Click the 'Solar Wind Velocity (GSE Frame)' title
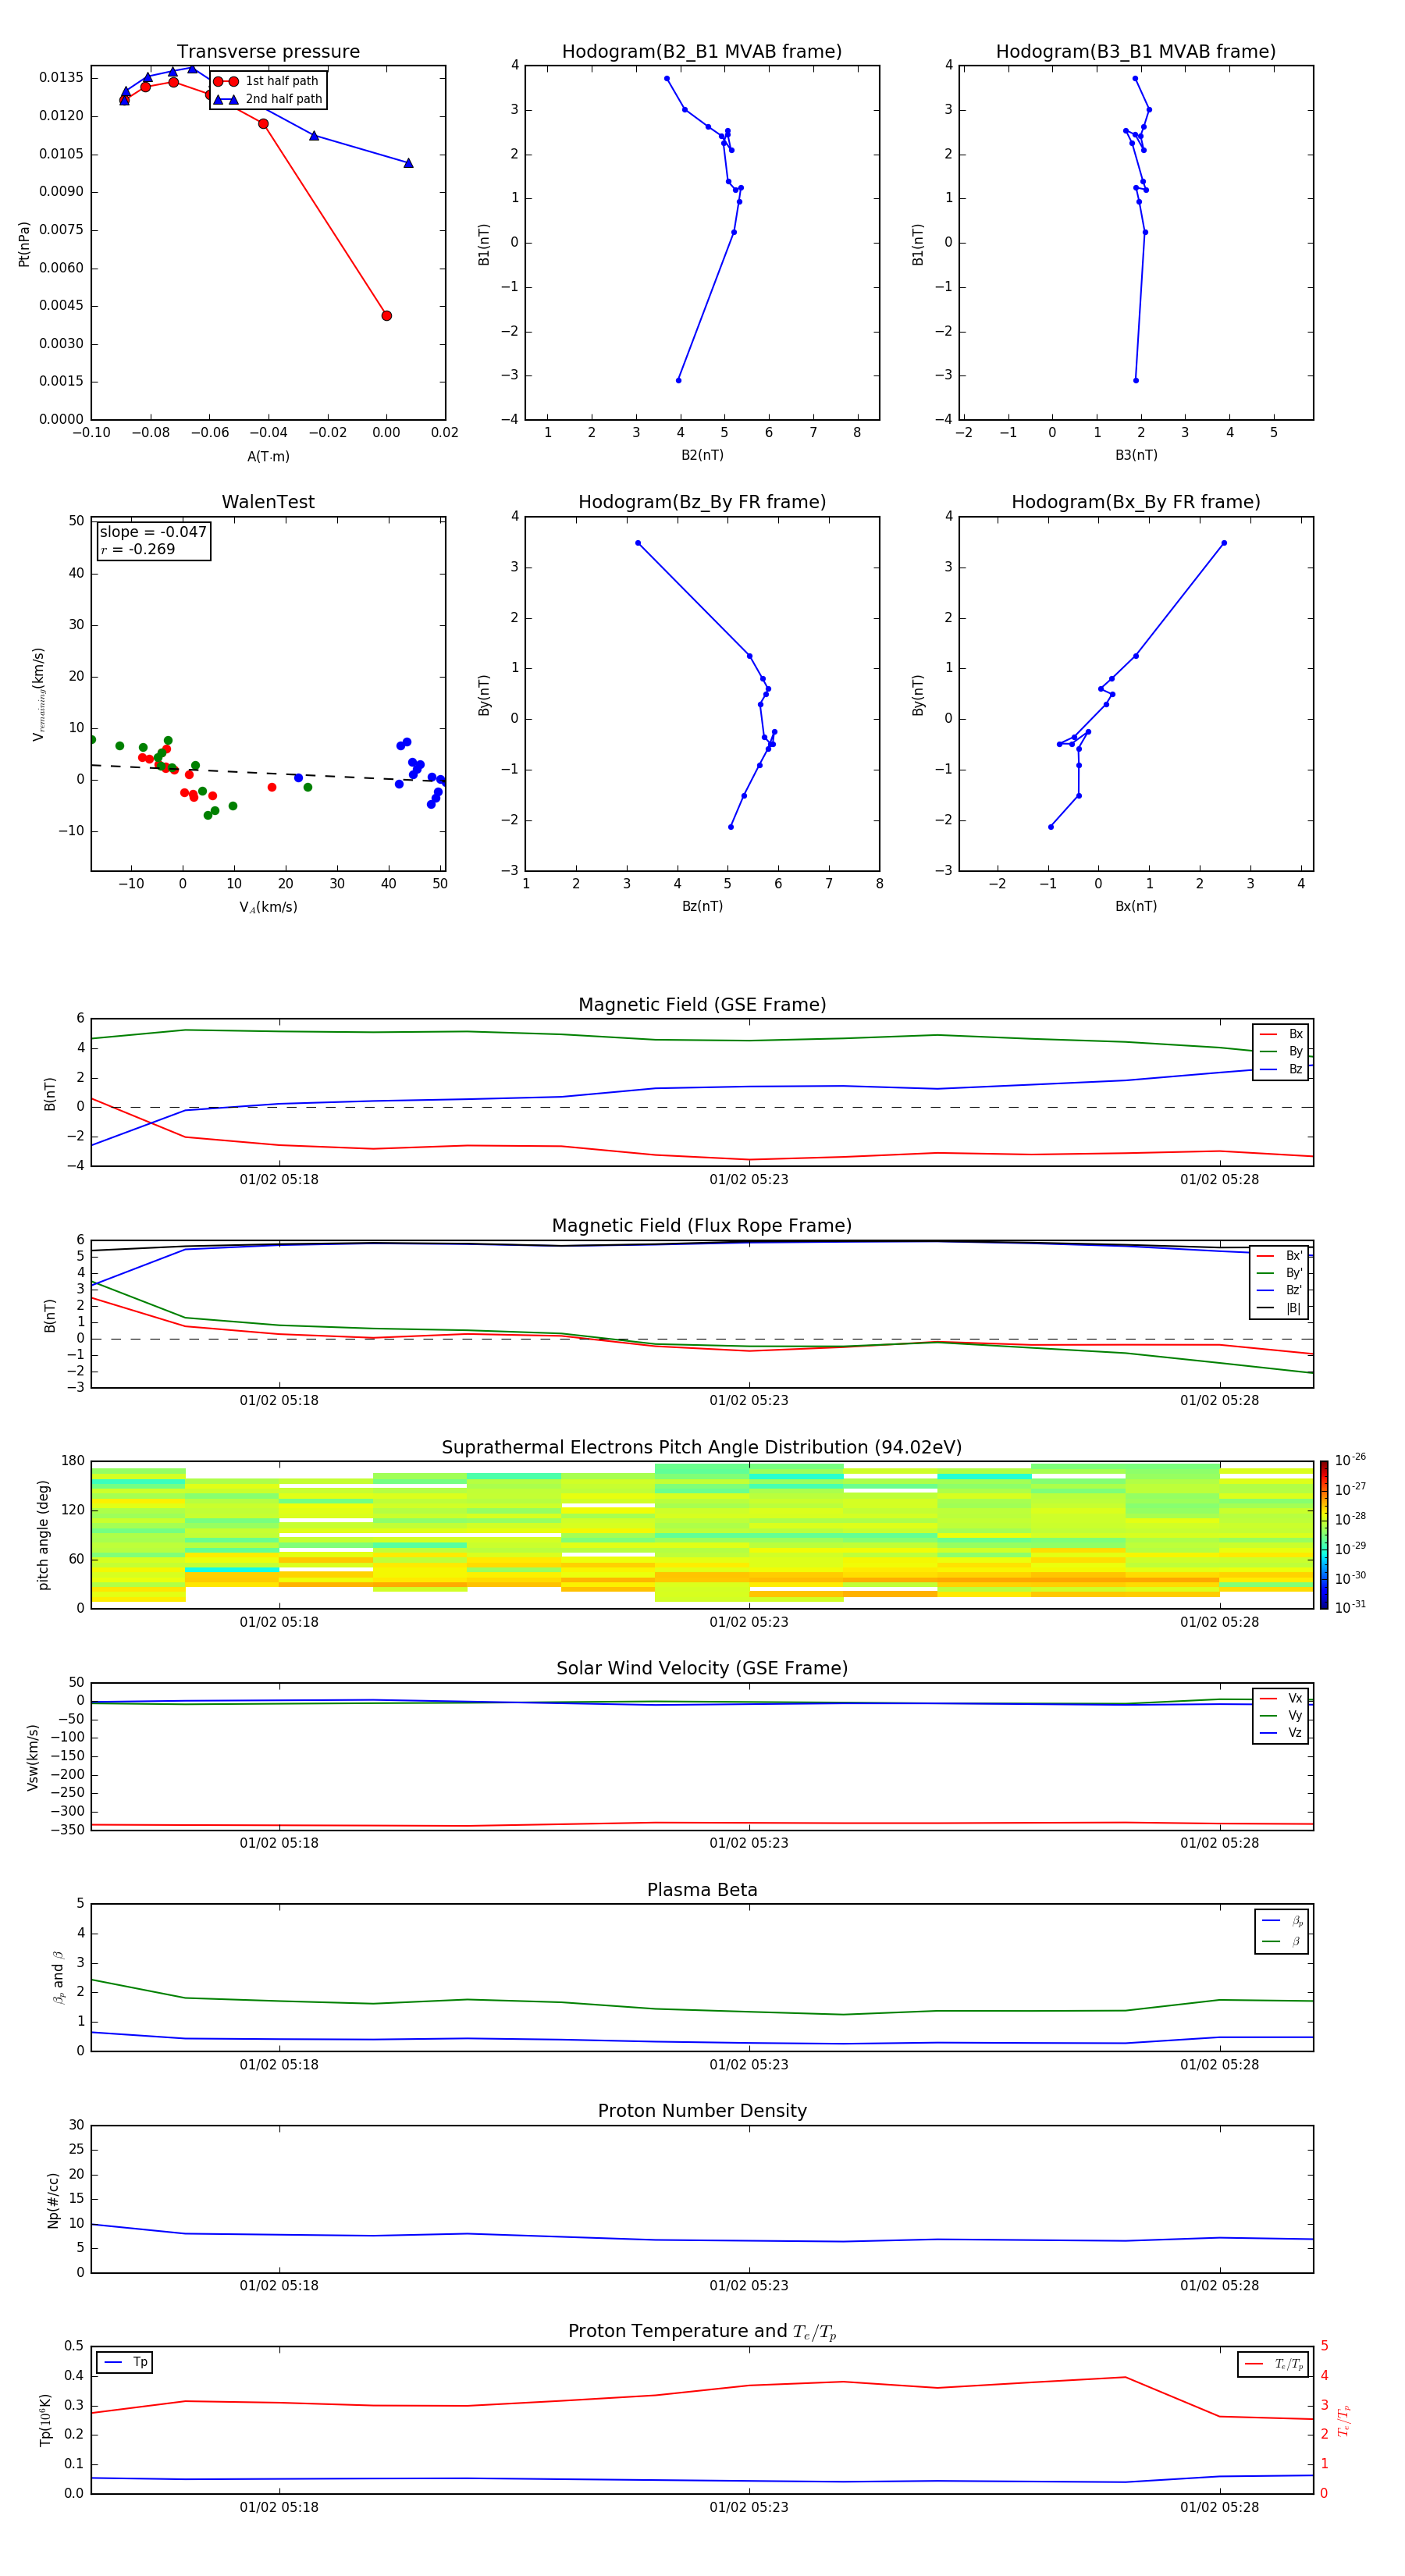The width and height of the screenshot is (1405, 2576). [702, 1669]
